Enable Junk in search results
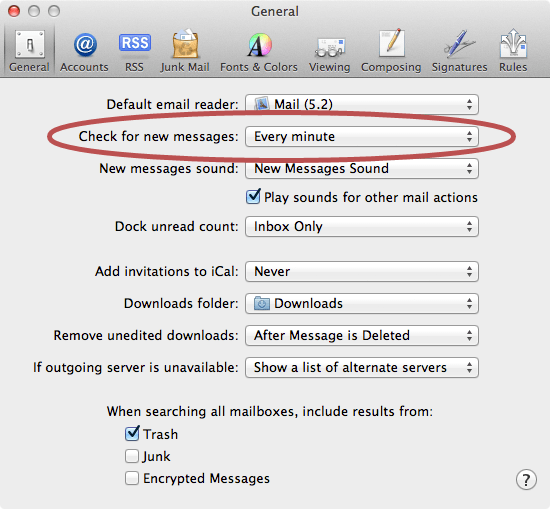Screen dimensions: 550x509 point(132,456)
